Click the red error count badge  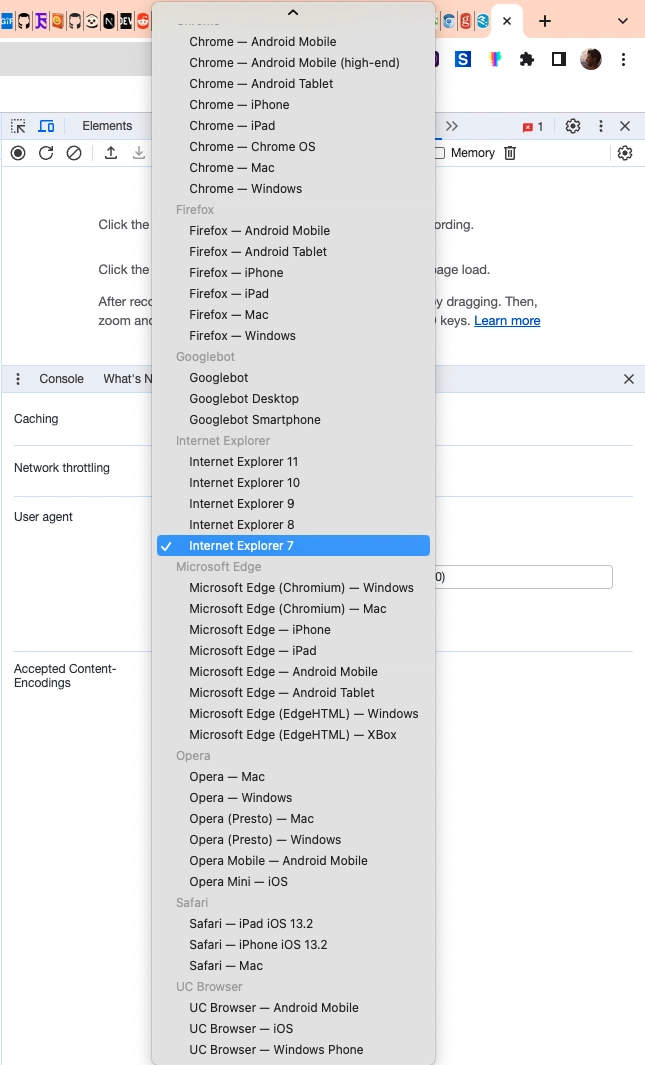click(533, 127)
